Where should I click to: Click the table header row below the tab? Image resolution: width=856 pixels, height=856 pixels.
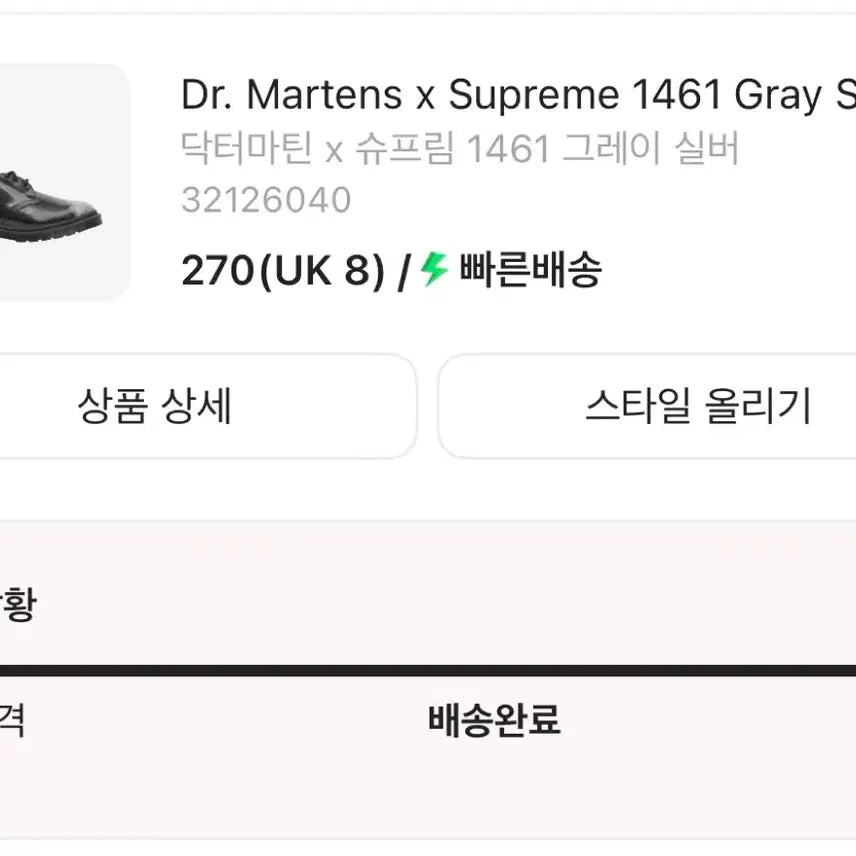[x=428, y=719]
